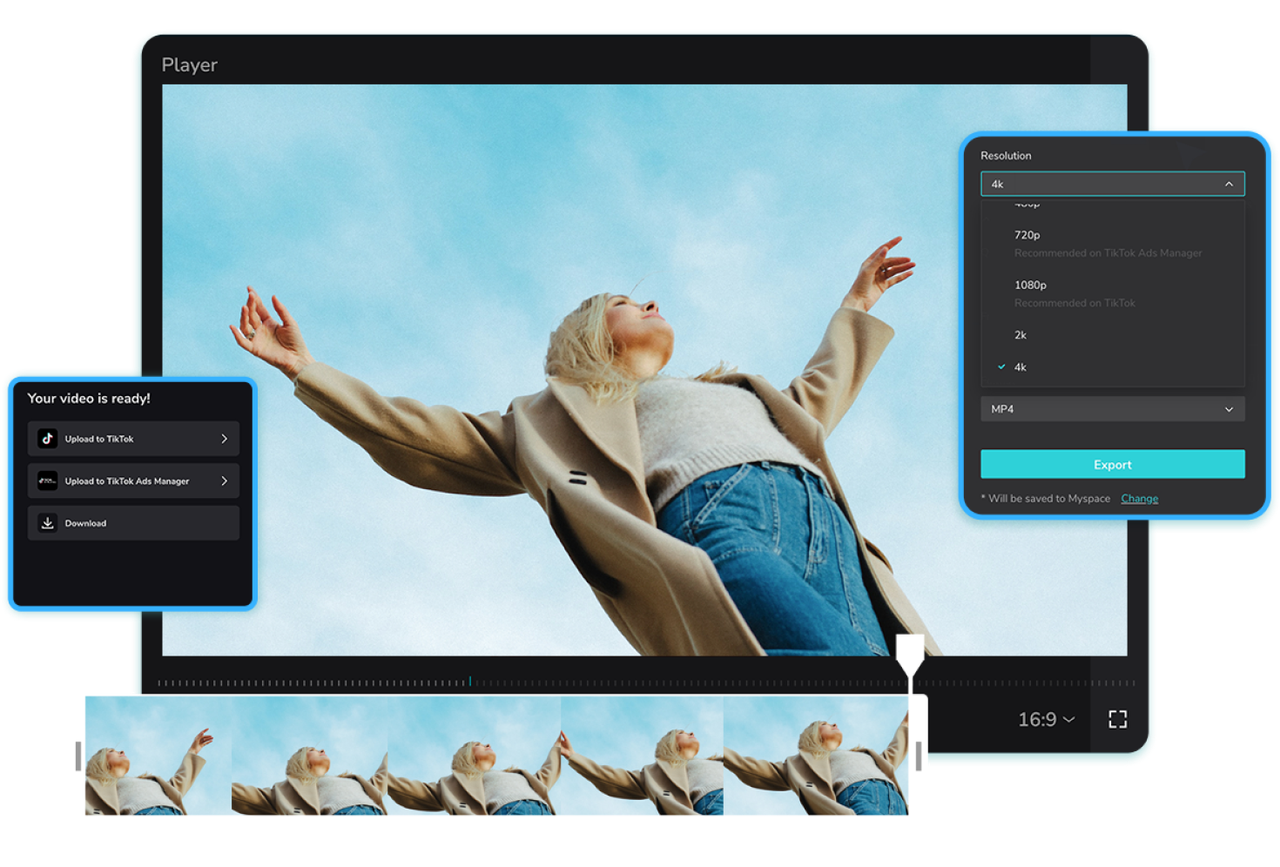The image size is (1280, 867).
Task: Click the Player panel title
Action: pyautogui.click(x=189, y=64)
